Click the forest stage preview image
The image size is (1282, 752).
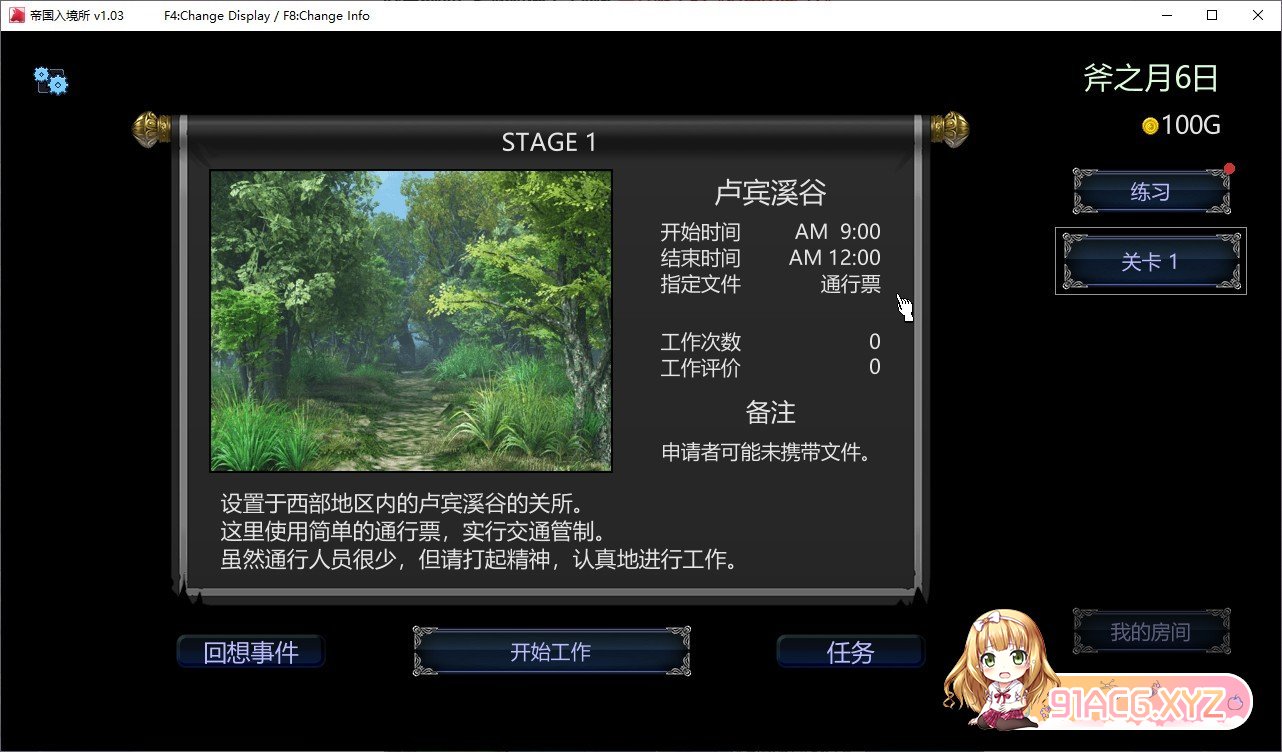pos(410,320)
